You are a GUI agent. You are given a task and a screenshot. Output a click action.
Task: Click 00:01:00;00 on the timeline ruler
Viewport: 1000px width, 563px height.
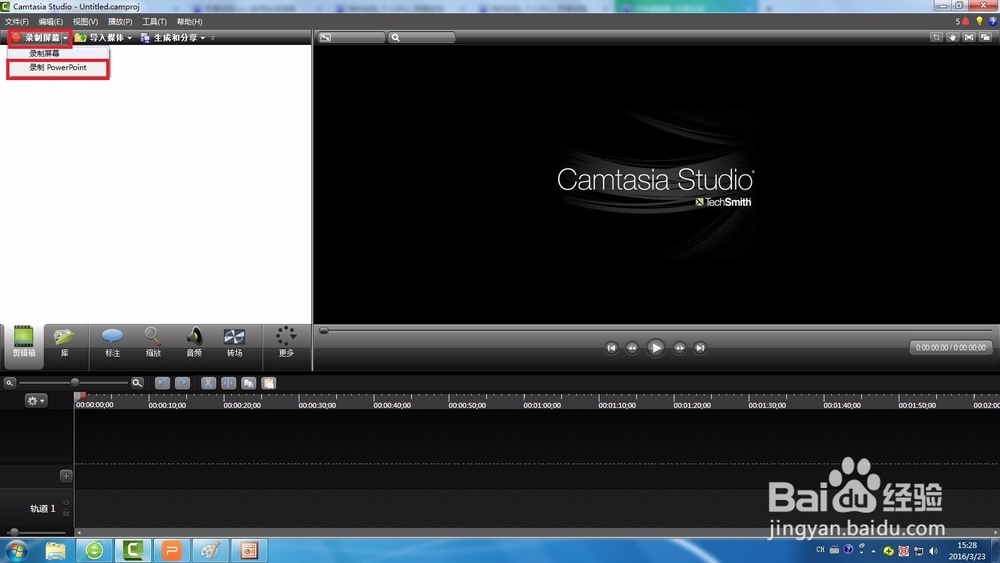(x=542, y=405)
